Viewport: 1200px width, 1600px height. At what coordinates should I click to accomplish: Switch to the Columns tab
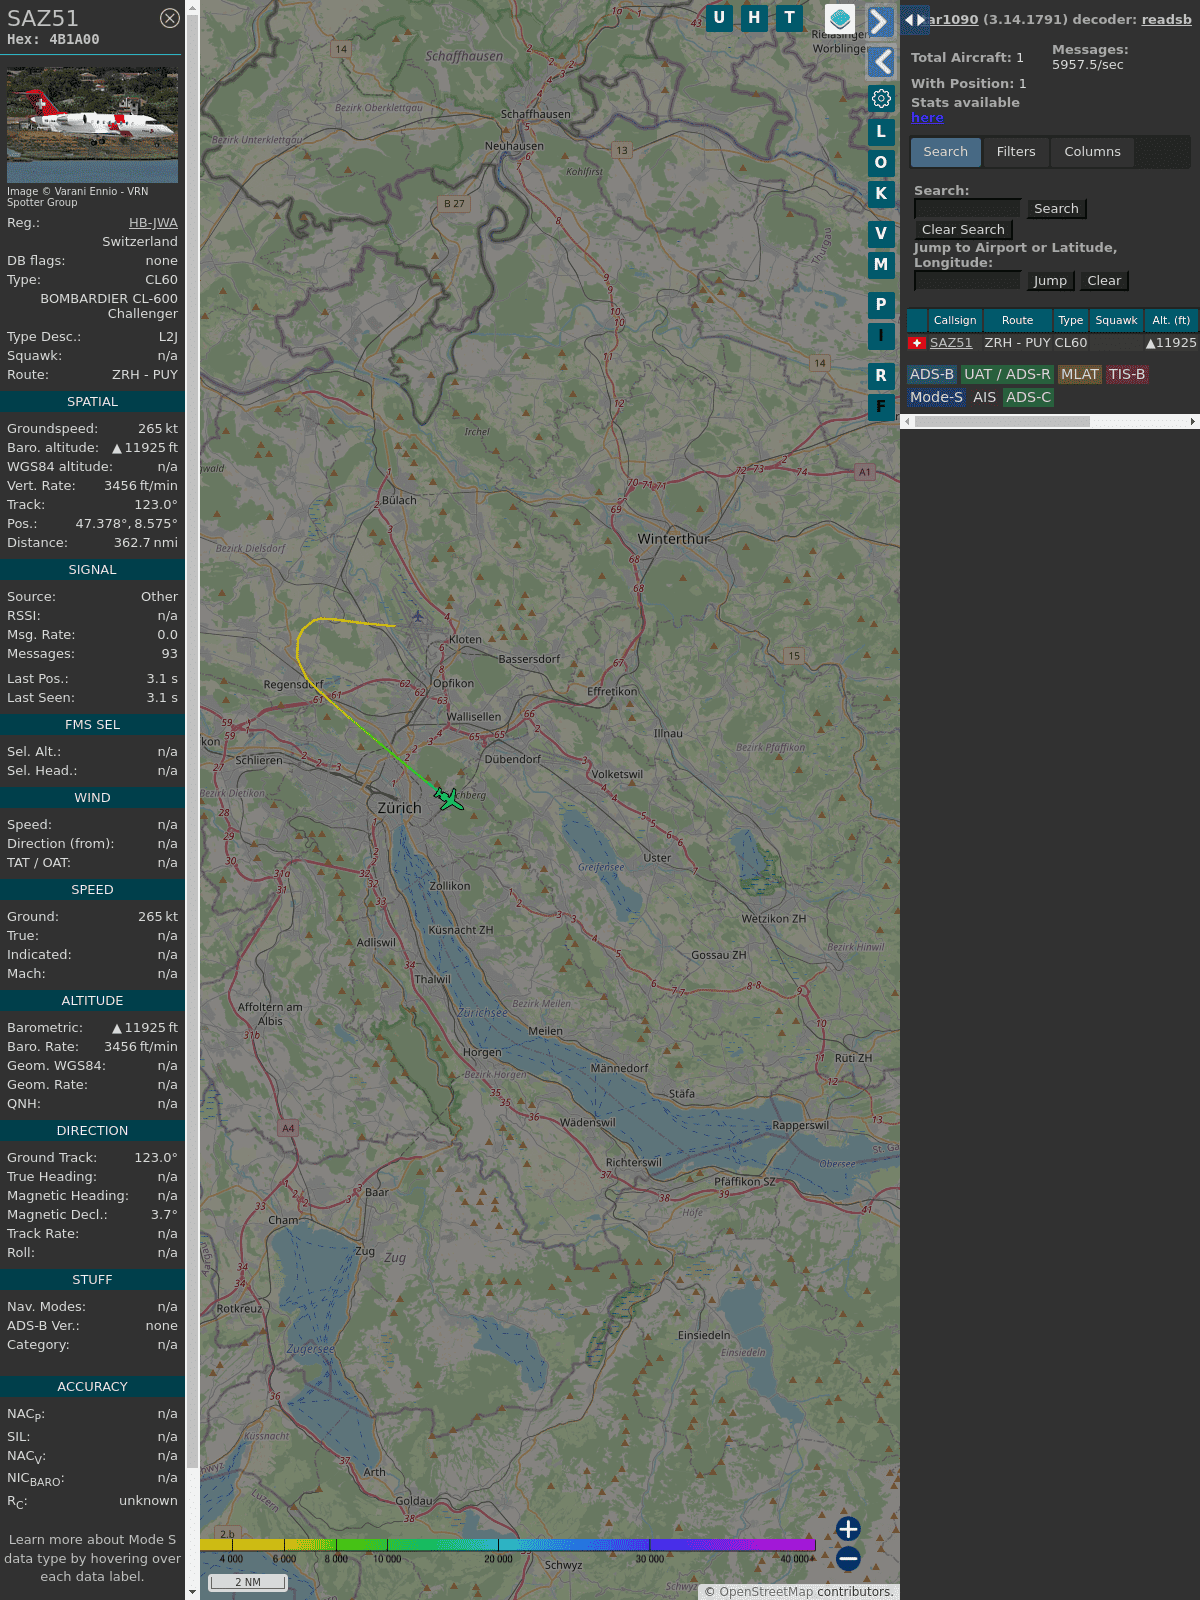(1092, 152)
